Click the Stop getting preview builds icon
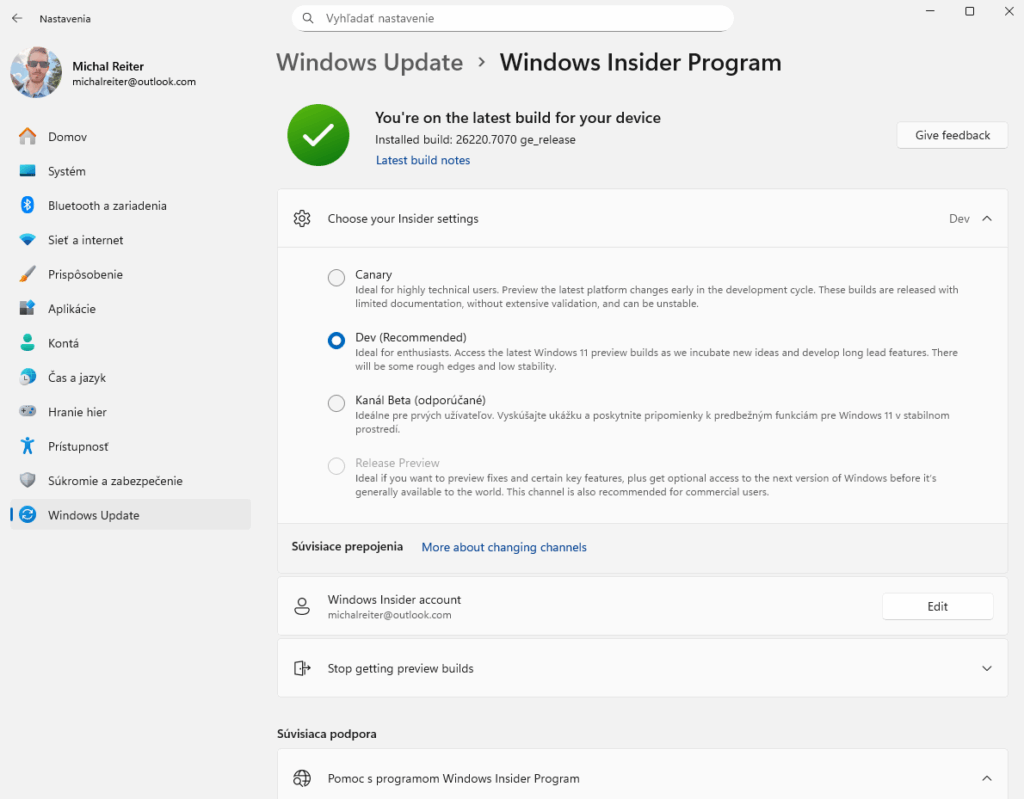Viewport: 1024px width, 799px height. [x=302, y=668]
